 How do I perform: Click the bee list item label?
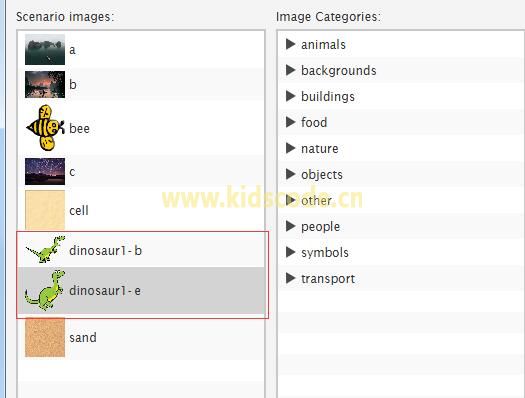(x=79, y=128)
